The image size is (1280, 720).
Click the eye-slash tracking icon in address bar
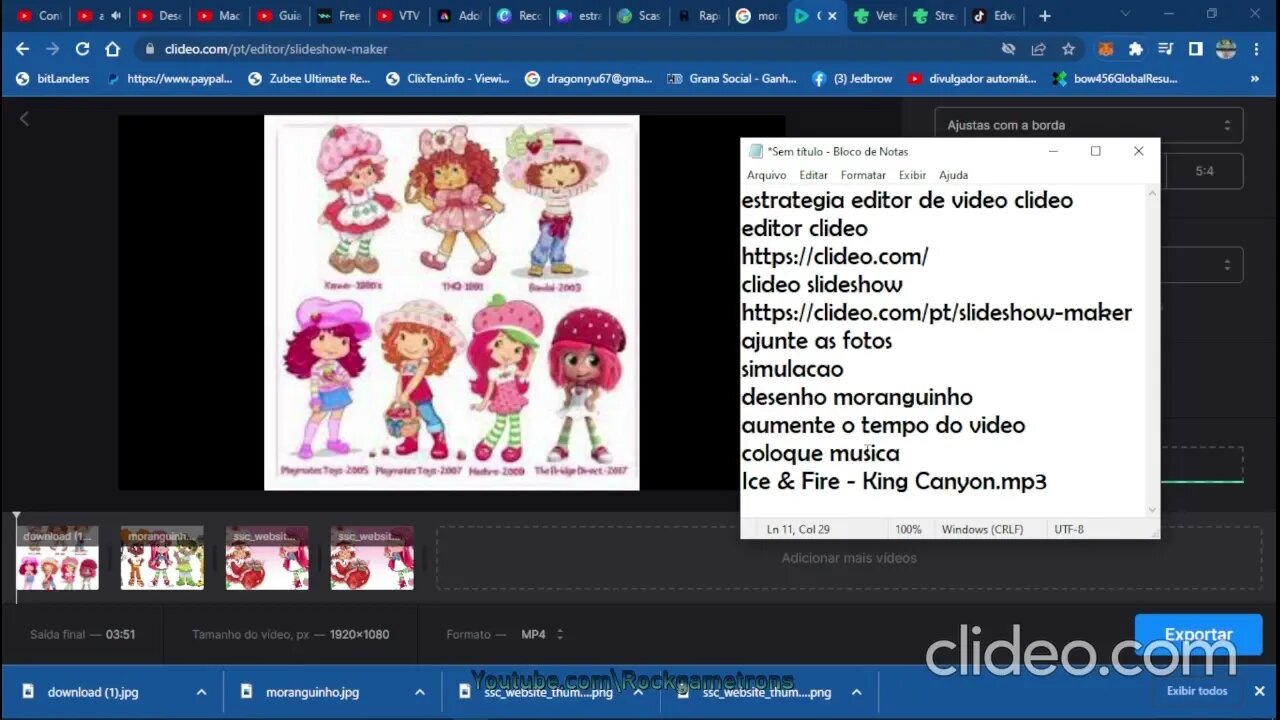pyautogui.click(x=1008, y=48)
